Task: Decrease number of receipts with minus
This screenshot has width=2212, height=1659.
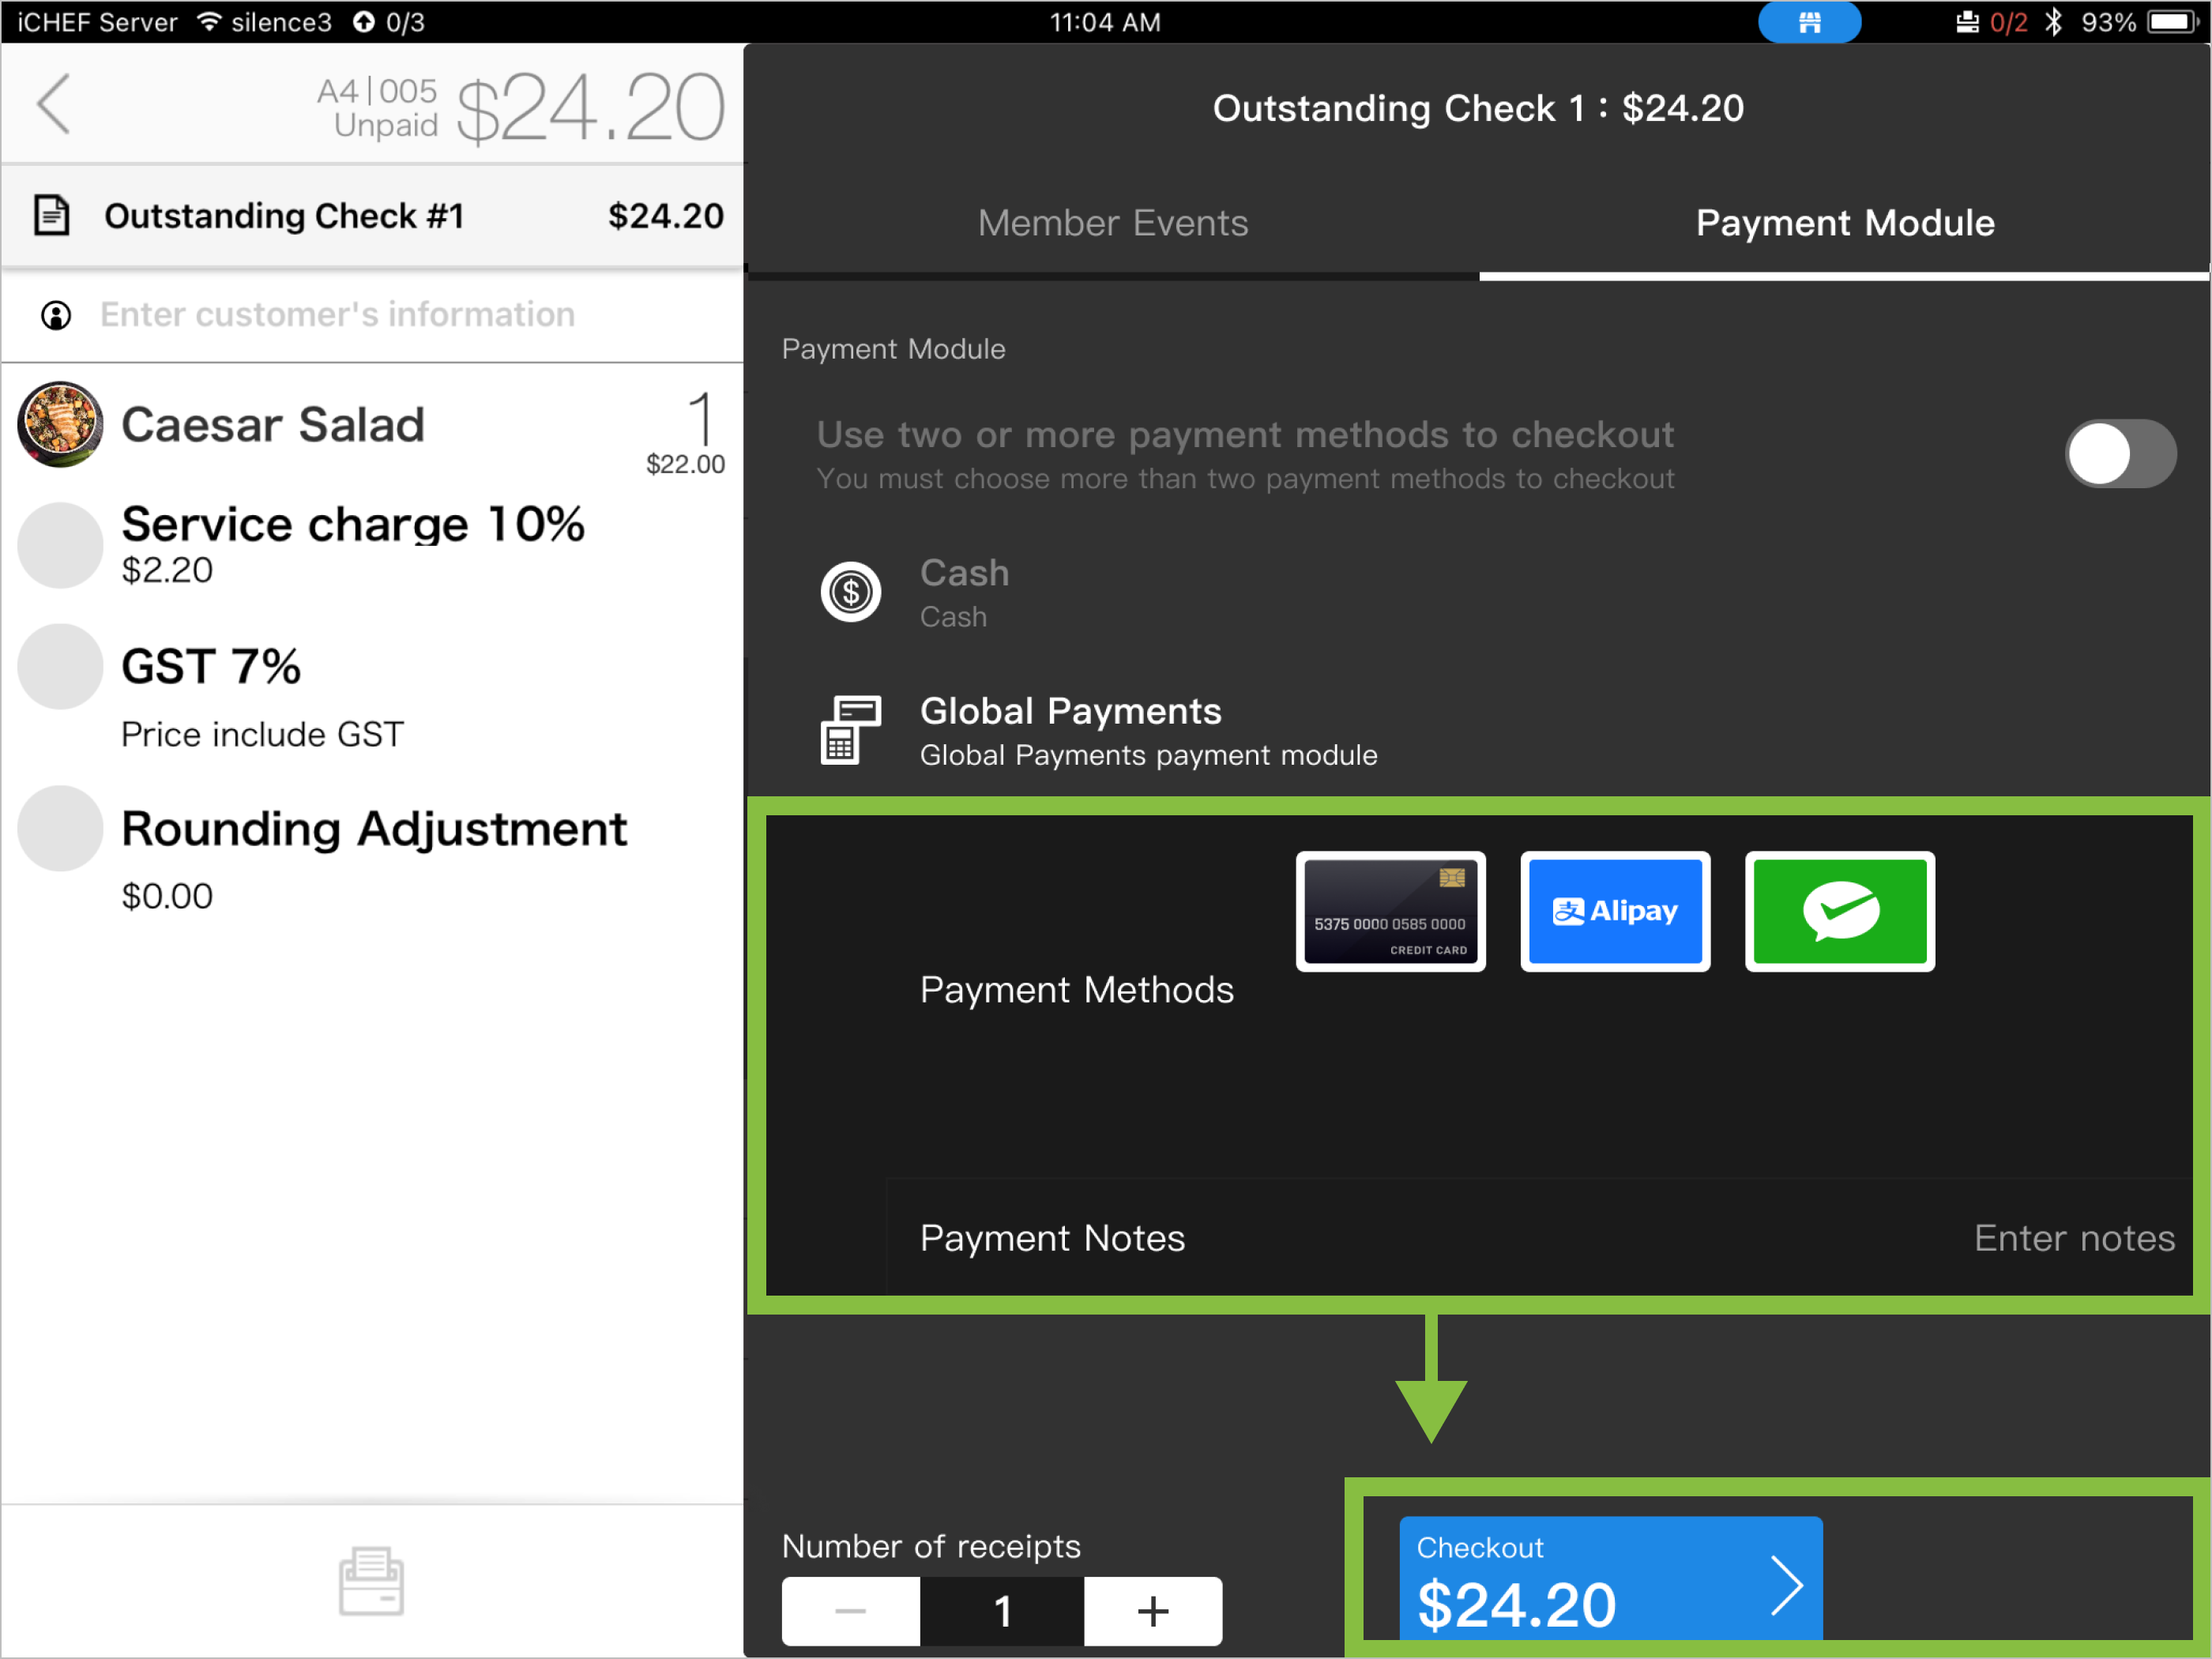Action: [850, 1610]
